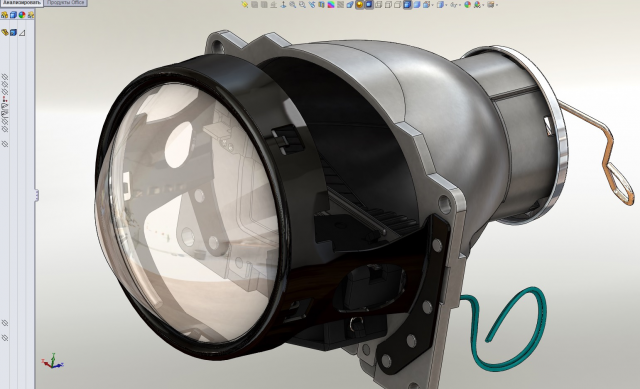Viewport: 640px width, 389px height.
Task: Click the first greyed-out view toolbar icon
Action: pyautogui.click(x=254, y=5)
